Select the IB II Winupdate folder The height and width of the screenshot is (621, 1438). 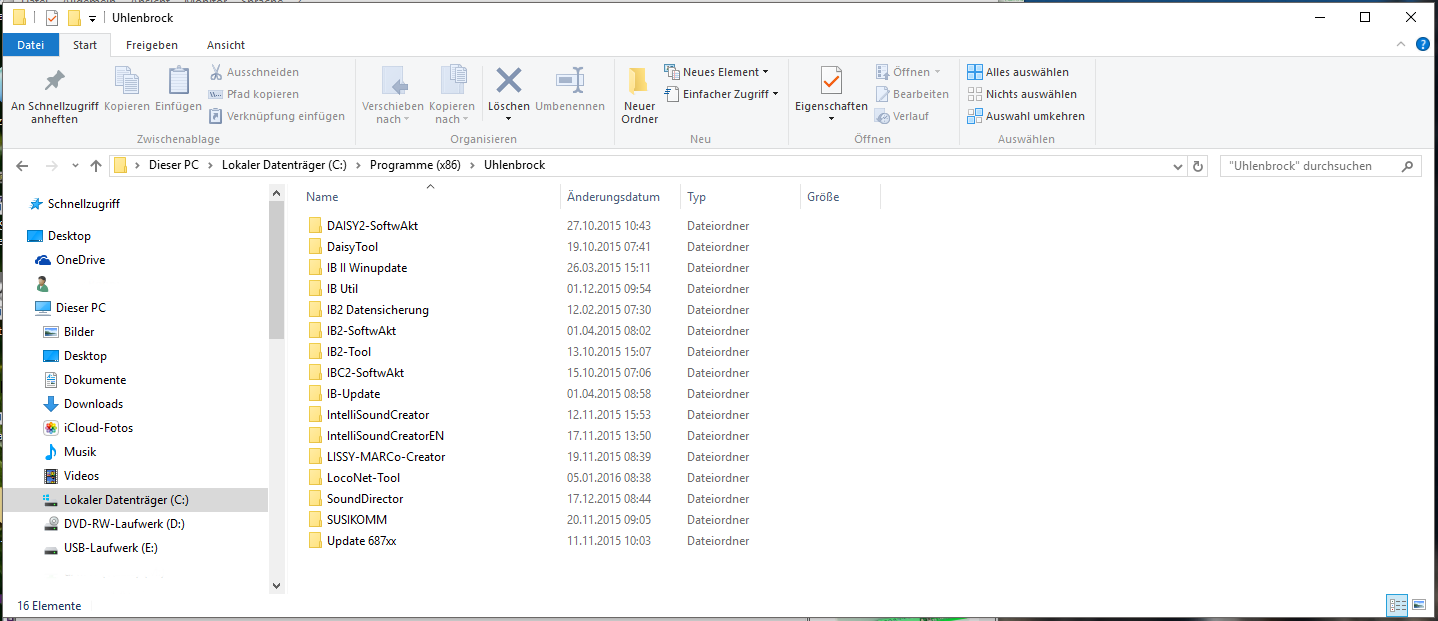(367, 268)
